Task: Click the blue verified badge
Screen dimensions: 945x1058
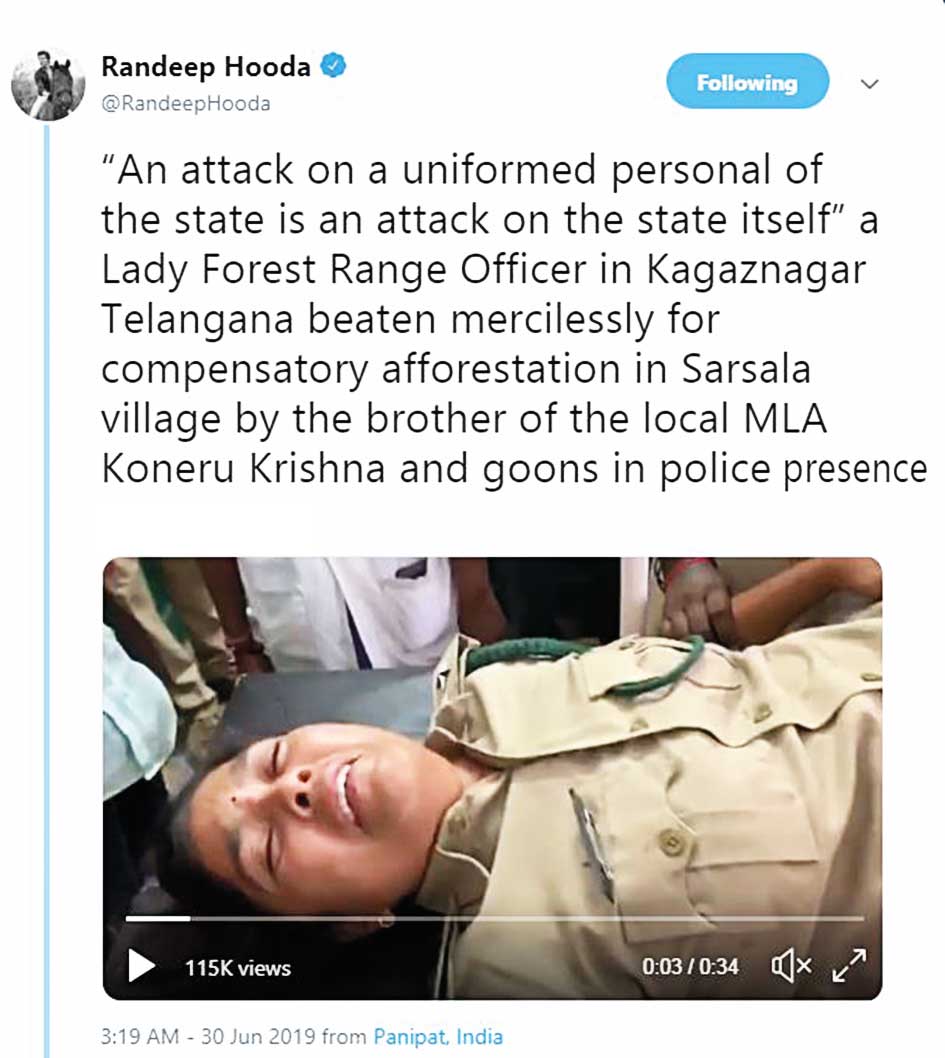Action: [x=333, y=65]
